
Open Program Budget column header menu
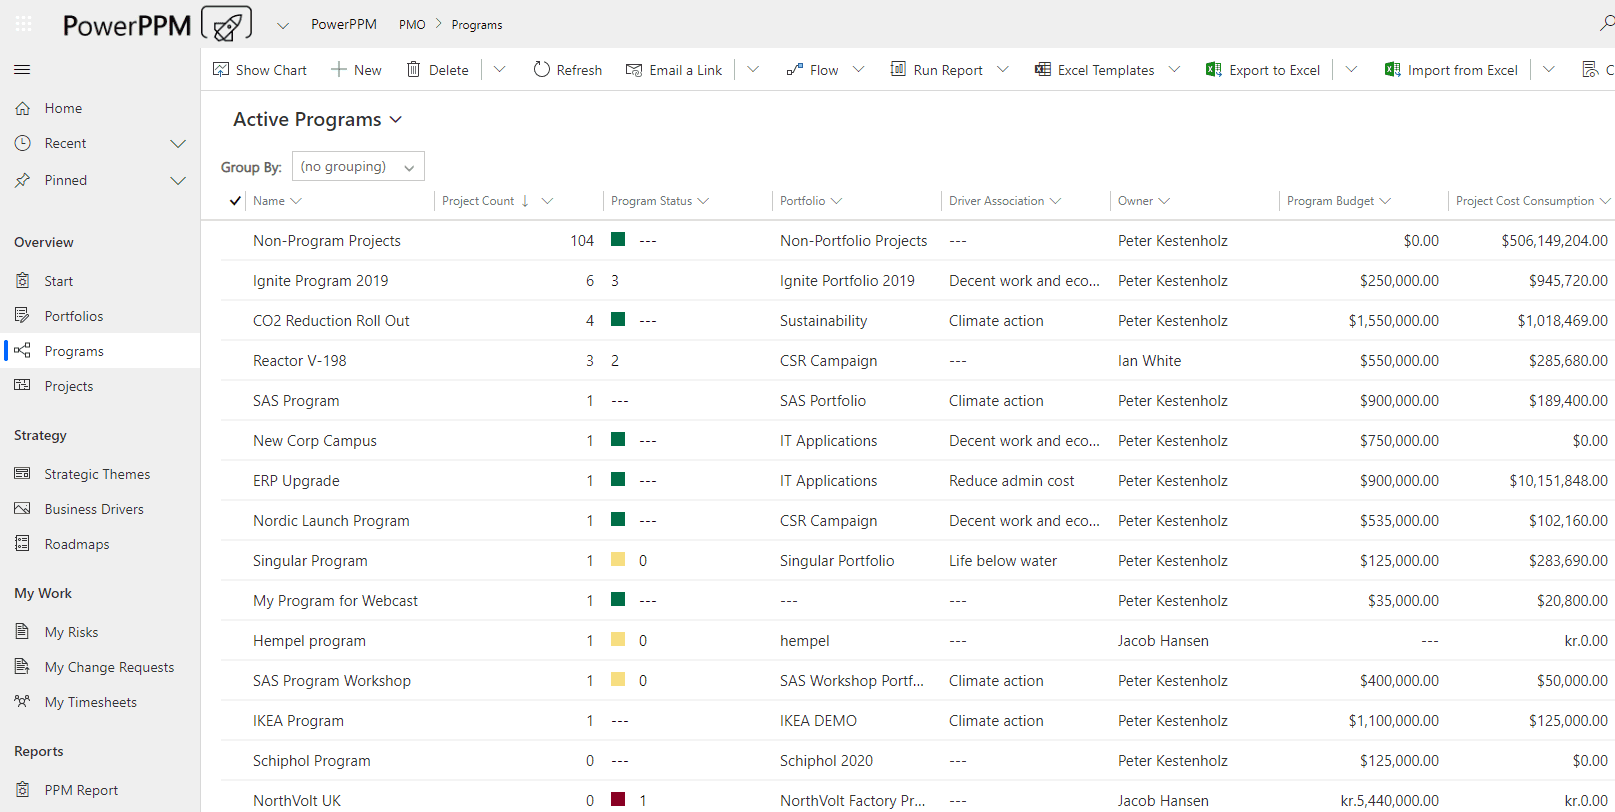point(1339,201)
